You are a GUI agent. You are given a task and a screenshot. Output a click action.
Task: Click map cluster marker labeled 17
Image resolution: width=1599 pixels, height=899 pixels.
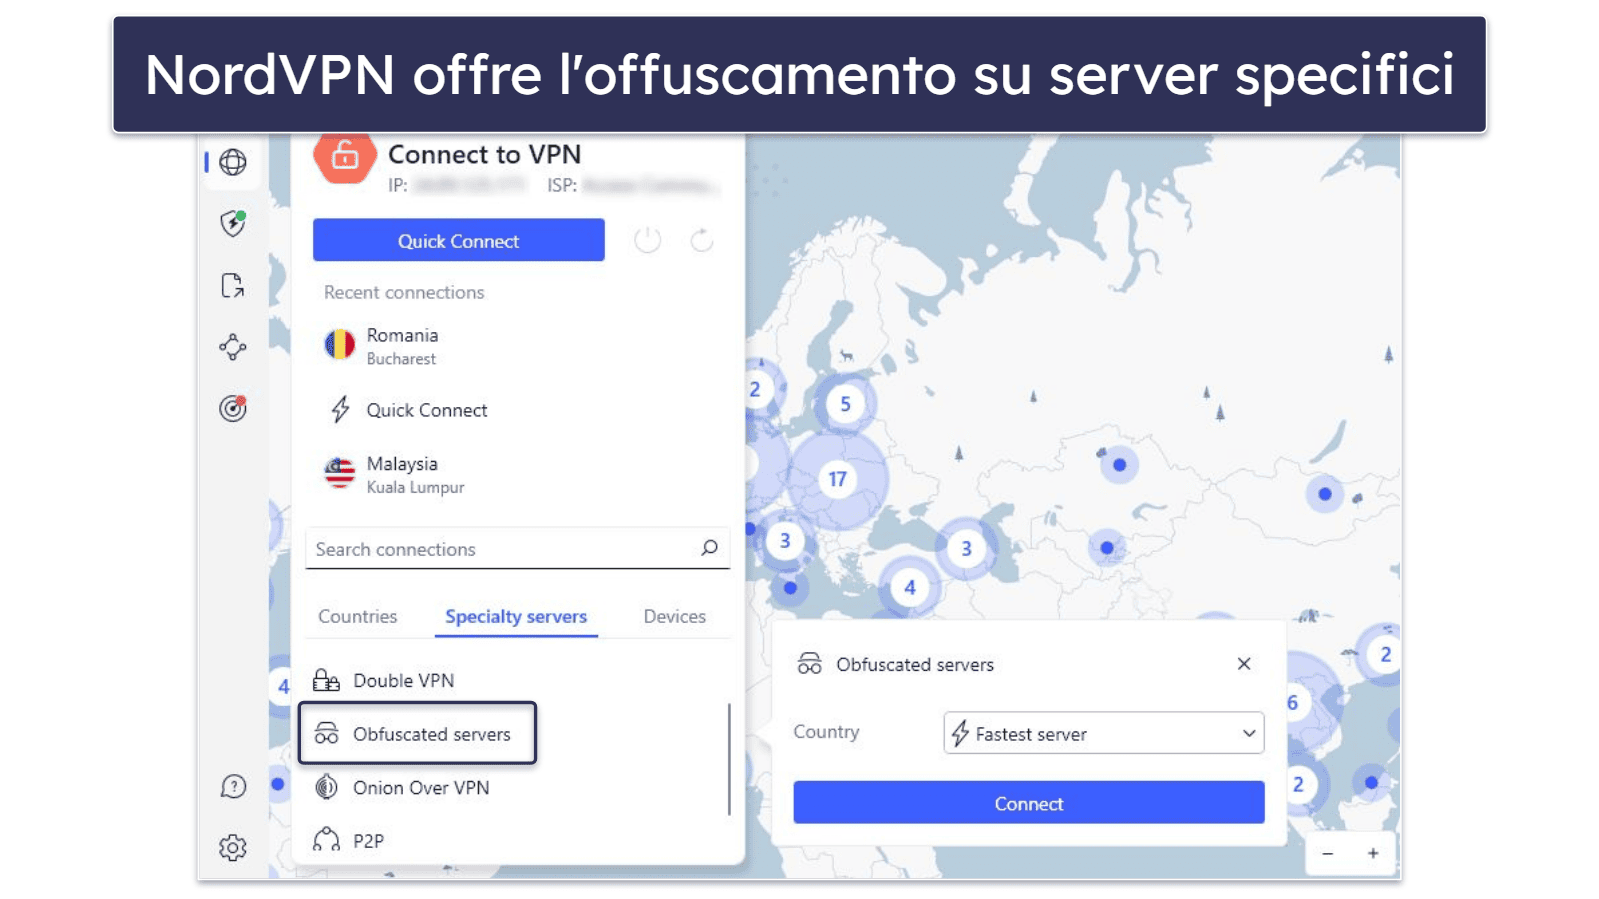(837, 479)
